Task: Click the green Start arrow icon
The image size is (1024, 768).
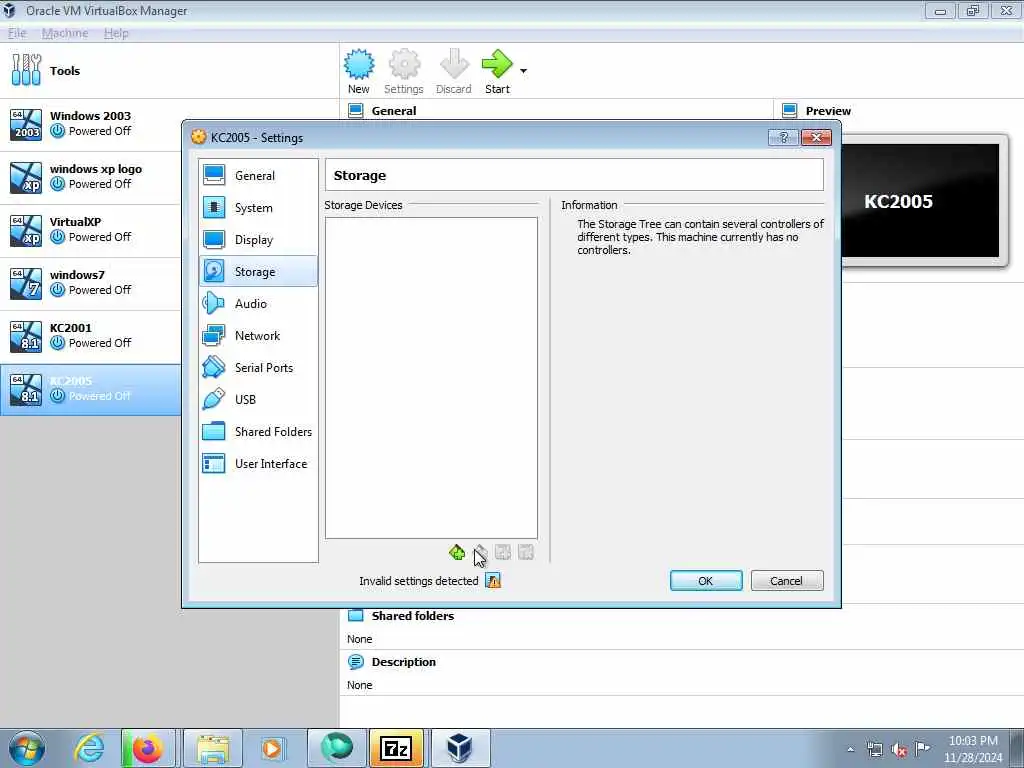Action: [x=497, y=72]
